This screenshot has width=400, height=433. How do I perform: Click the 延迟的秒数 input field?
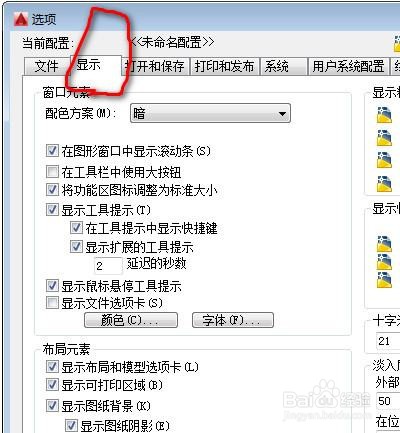coord(108,266)
